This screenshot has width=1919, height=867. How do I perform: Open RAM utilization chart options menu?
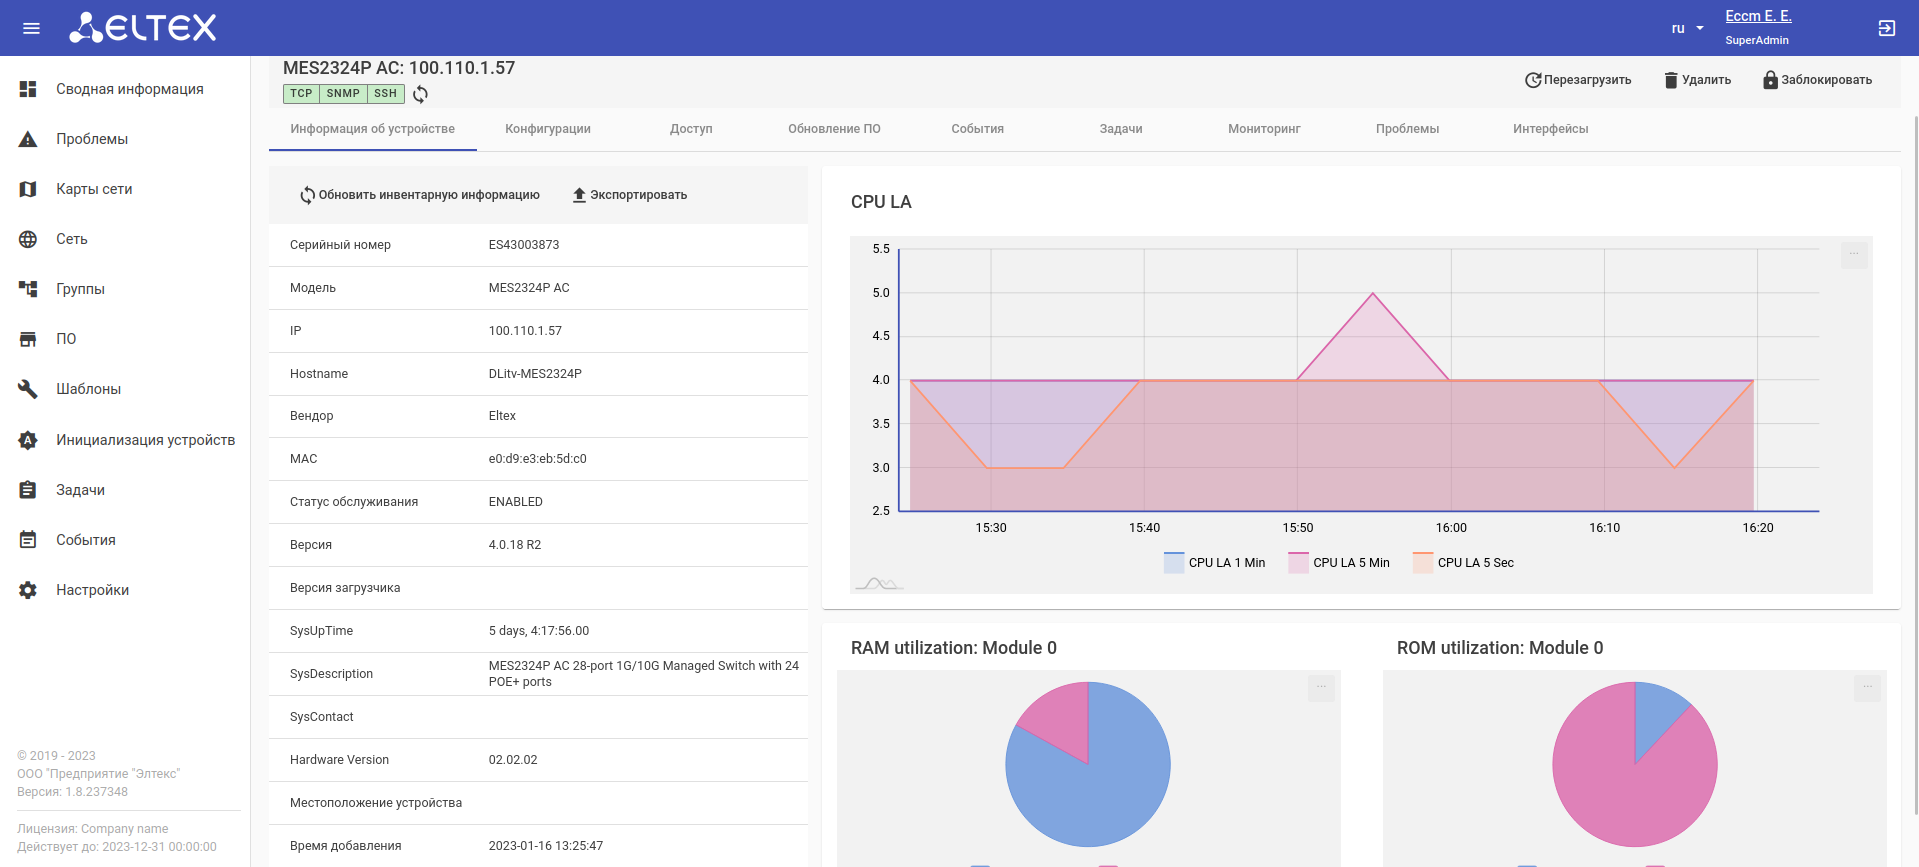(1321, 687)
